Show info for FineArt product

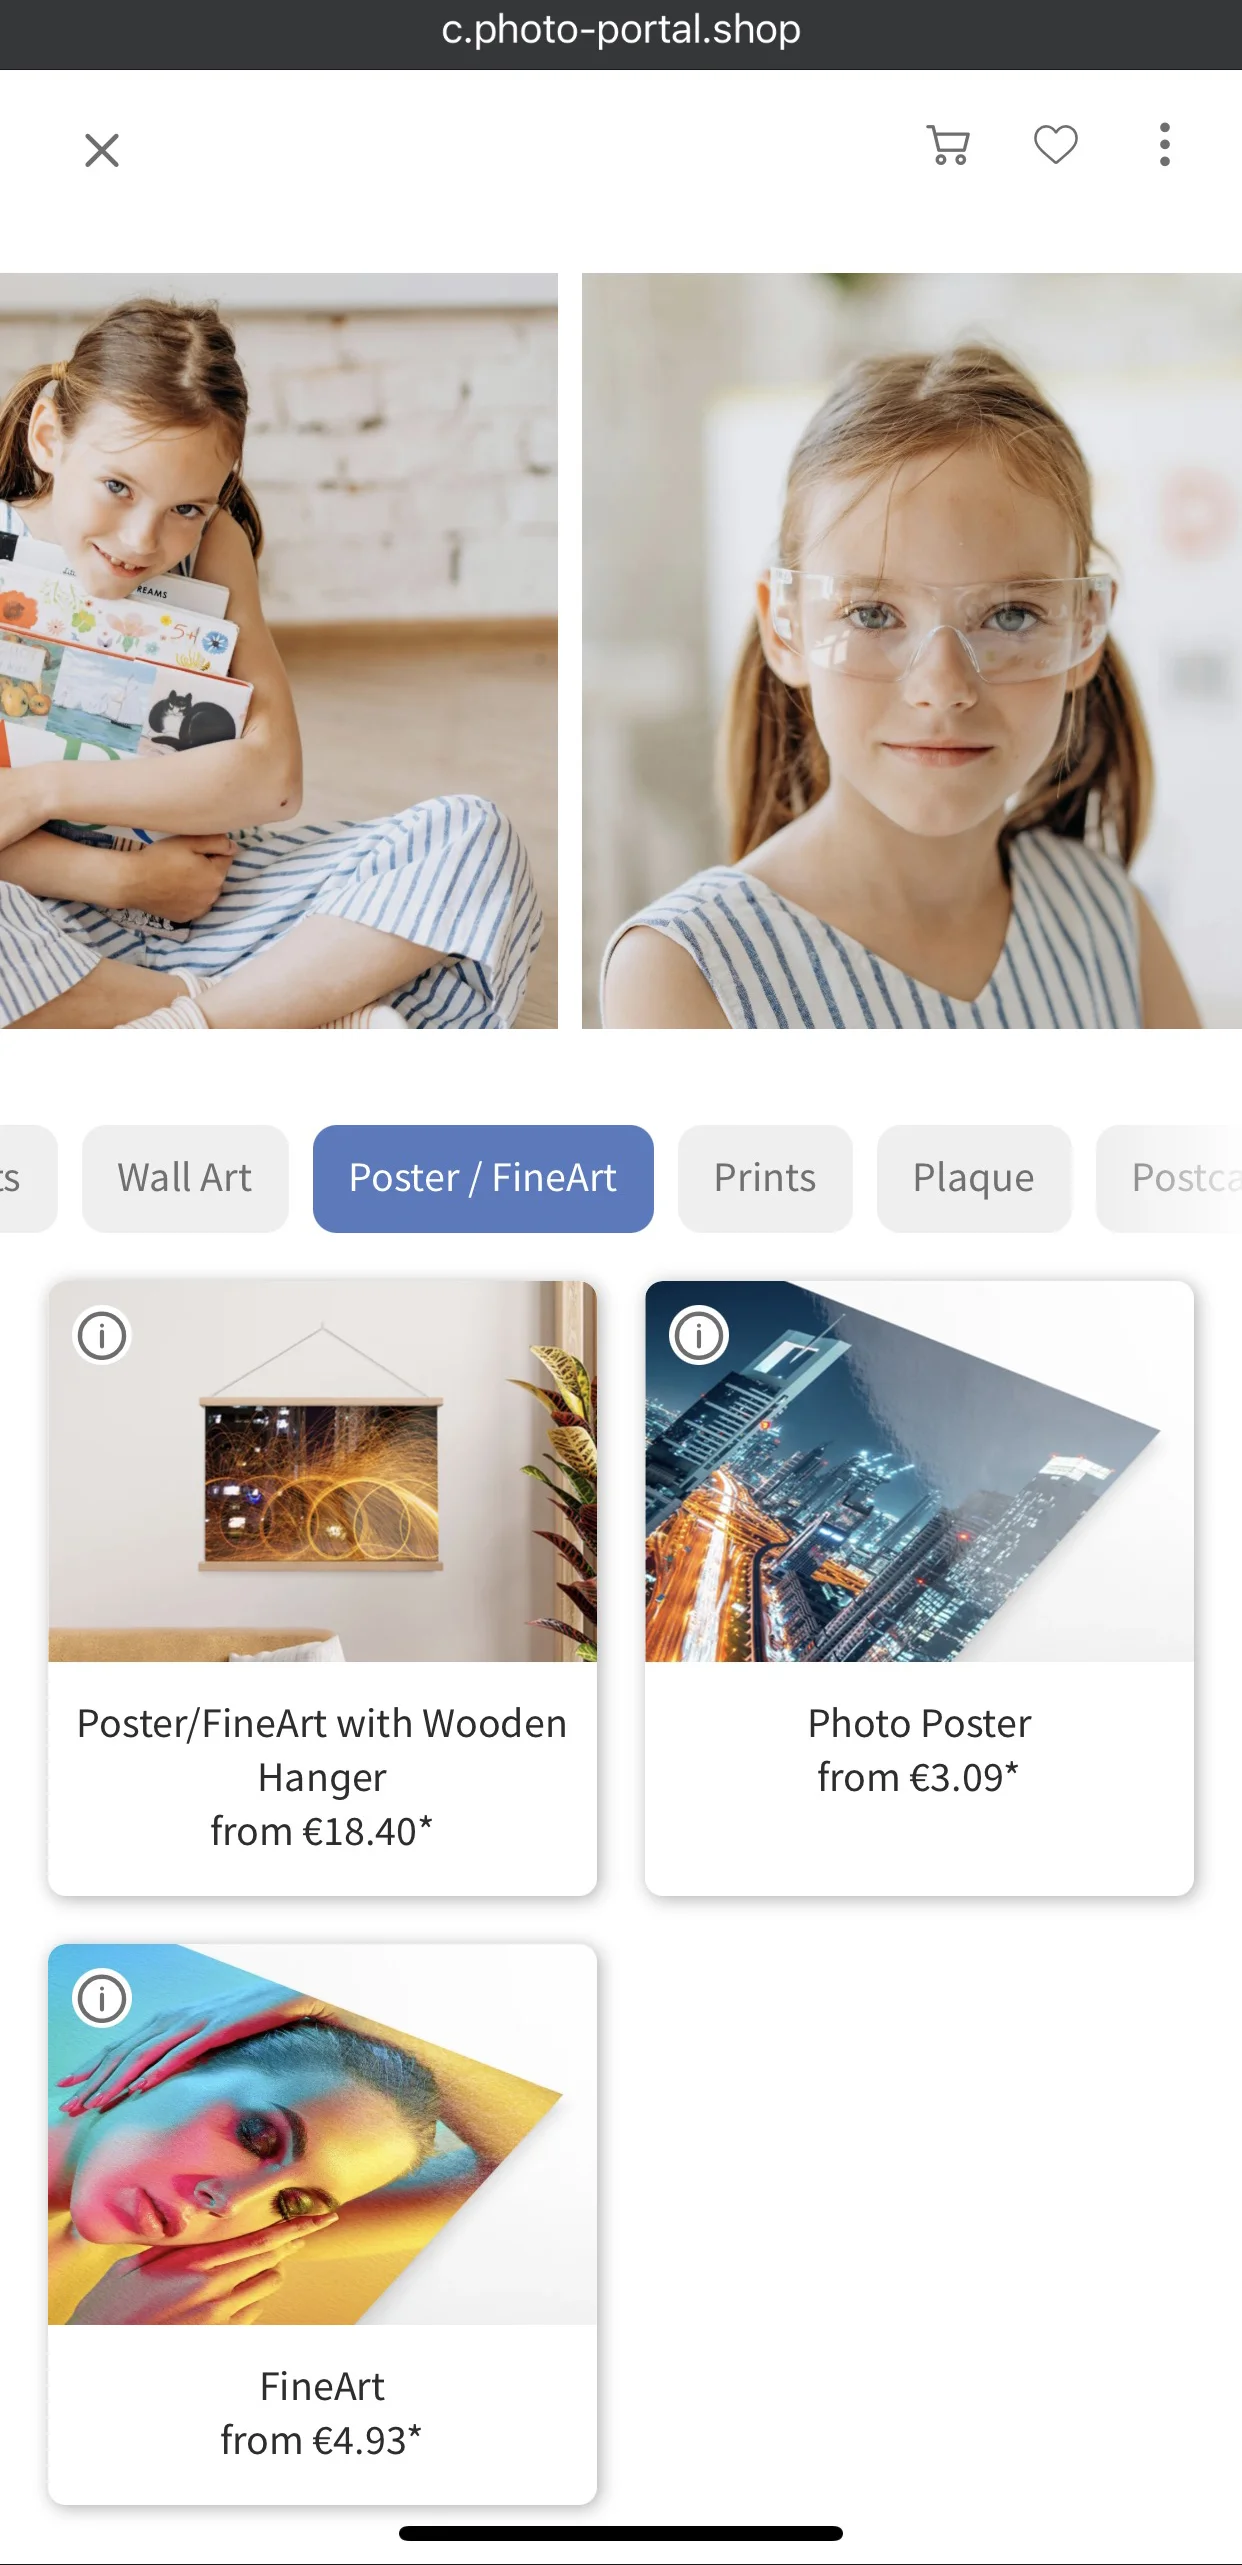tap(102, 1998)
